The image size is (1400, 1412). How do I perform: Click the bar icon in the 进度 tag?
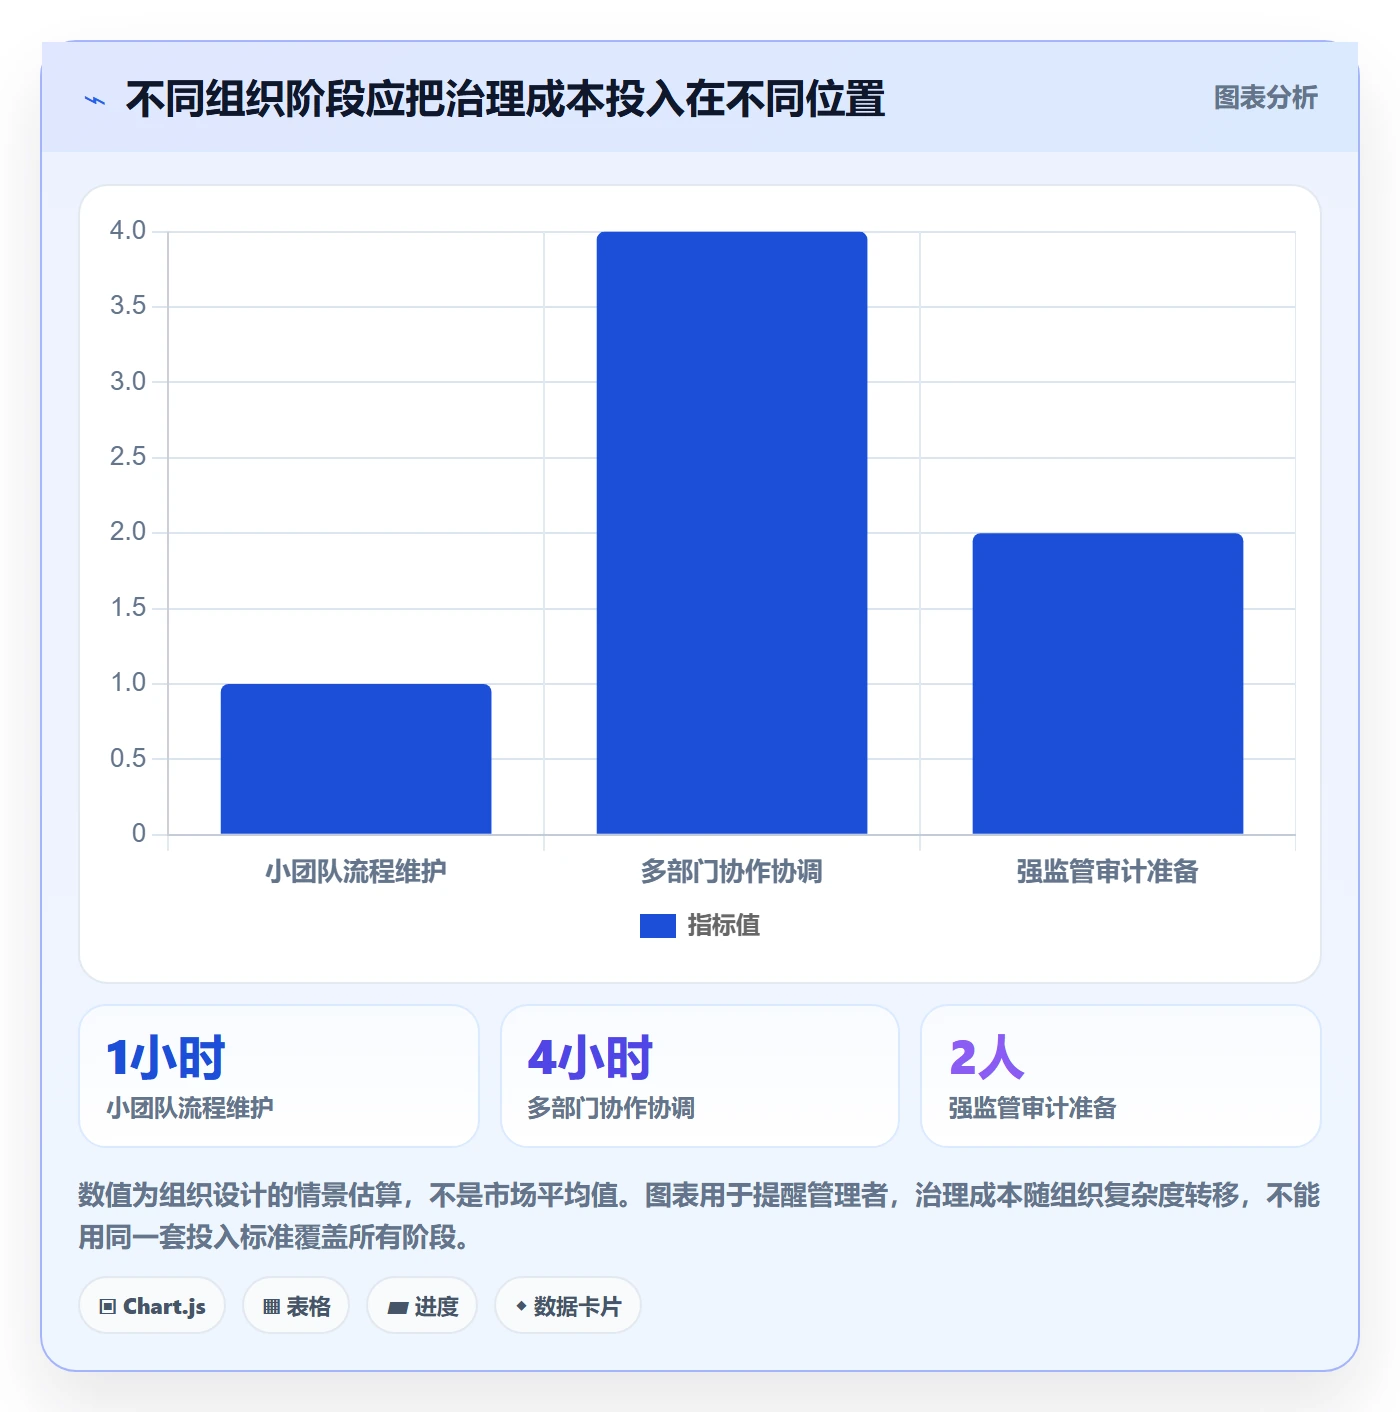pos(398,1307)
